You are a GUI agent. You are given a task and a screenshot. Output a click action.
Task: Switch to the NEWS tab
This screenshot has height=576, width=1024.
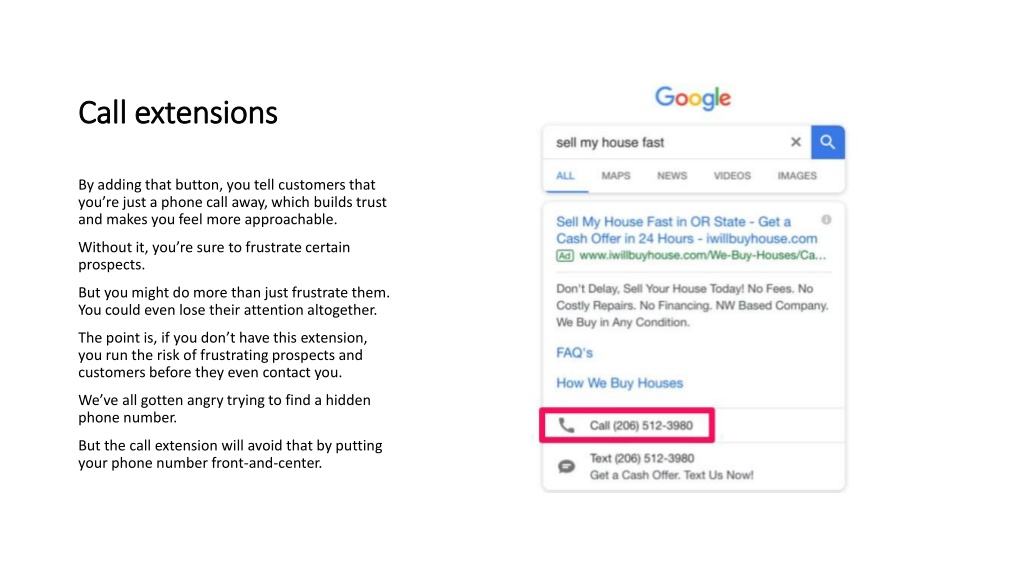(672, 176)
